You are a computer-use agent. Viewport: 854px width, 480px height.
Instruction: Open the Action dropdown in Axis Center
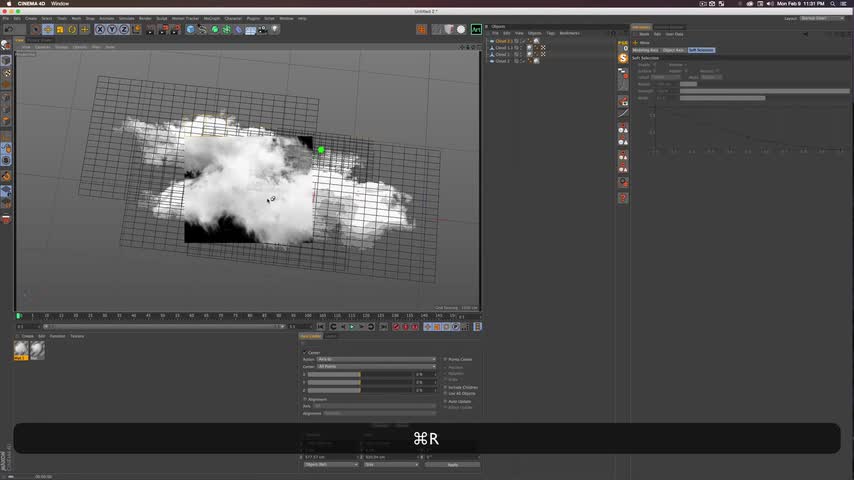coord(376,359)
